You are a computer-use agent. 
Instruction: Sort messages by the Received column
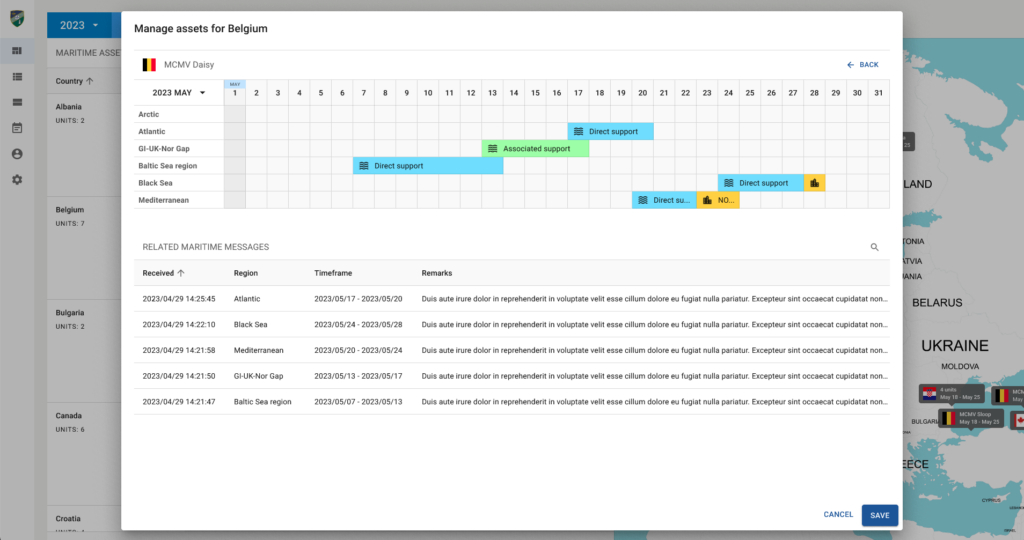163,273
